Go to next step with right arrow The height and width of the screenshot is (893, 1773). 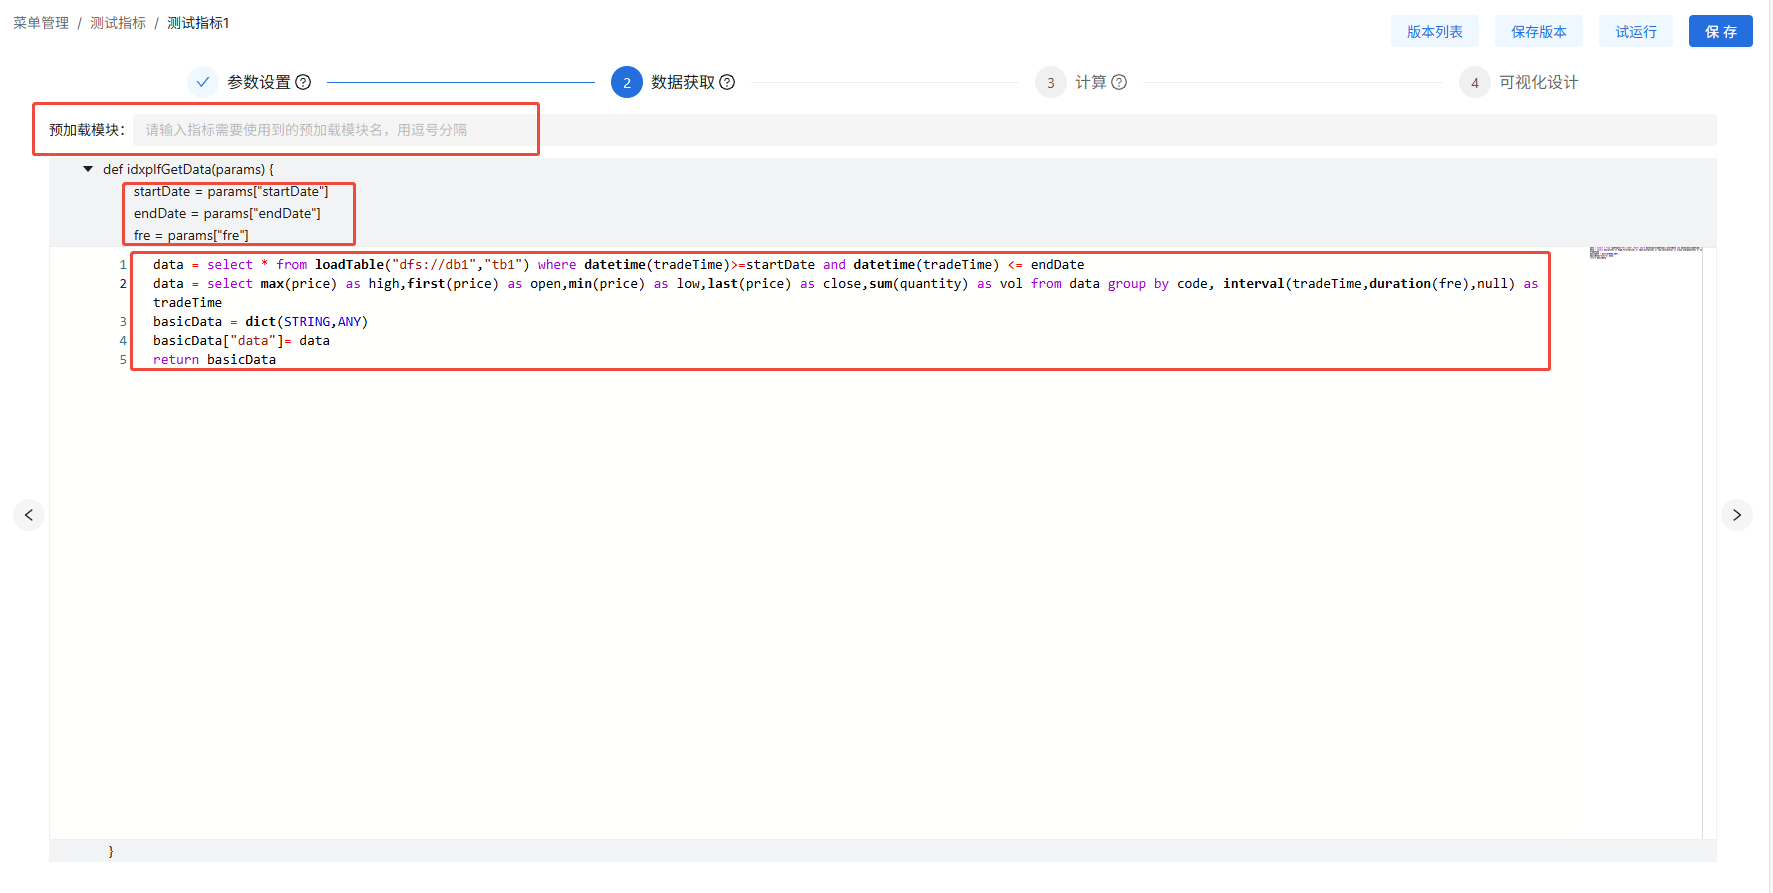(1737, 515)
